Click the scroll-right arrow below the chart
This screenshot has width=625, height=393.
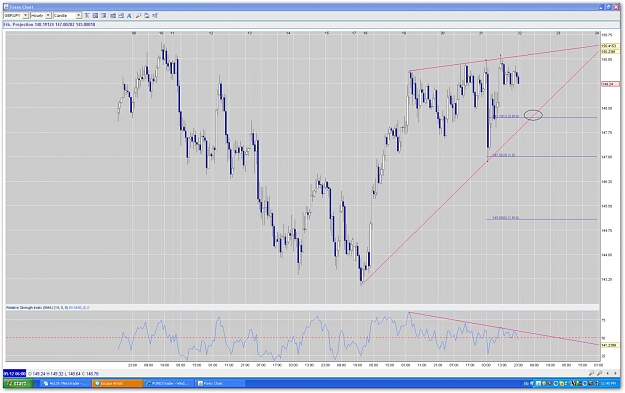(615, 373)
